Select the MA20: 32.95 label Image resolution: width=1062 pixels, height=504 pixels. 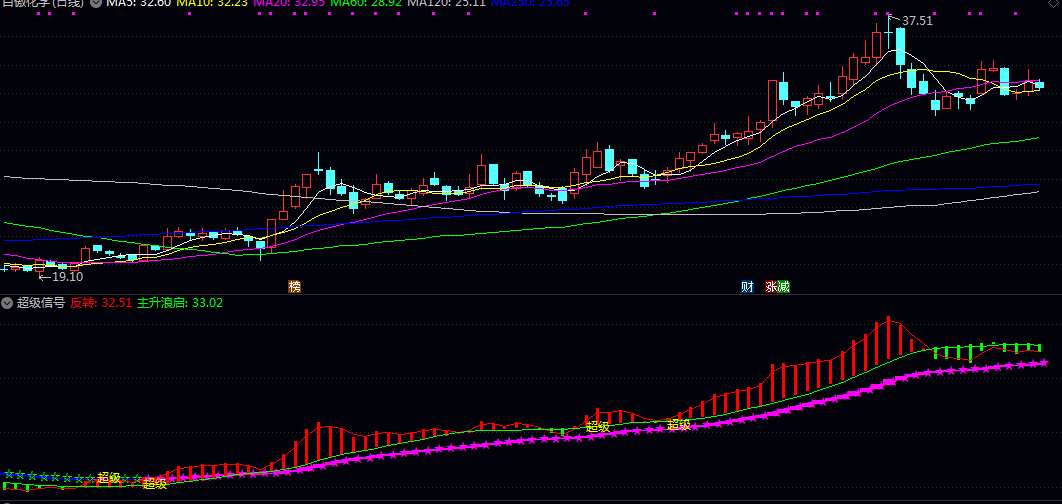pyautogui.click(x=290, y=3)
